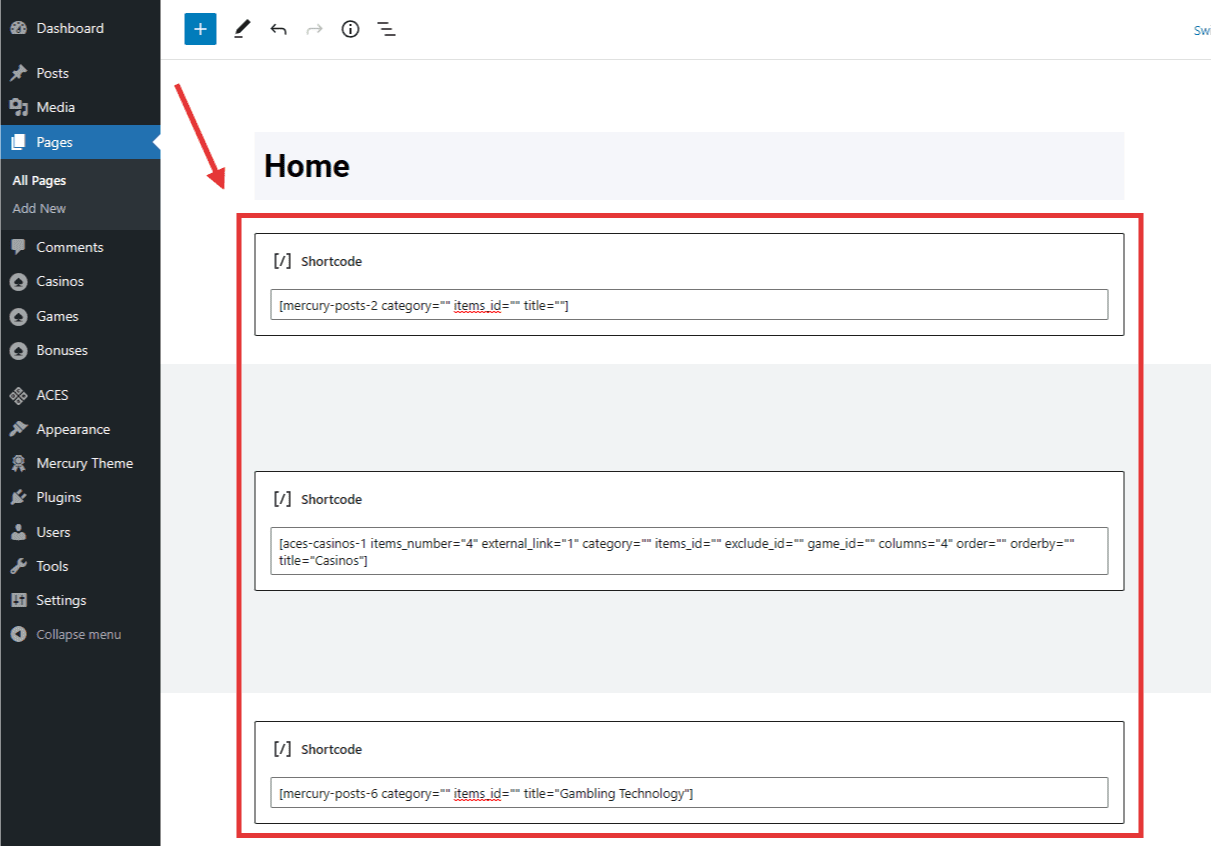The width and height of the screenshot is (1211, 846).
Task: Click the Redo arrow icon
Action: 314,29
